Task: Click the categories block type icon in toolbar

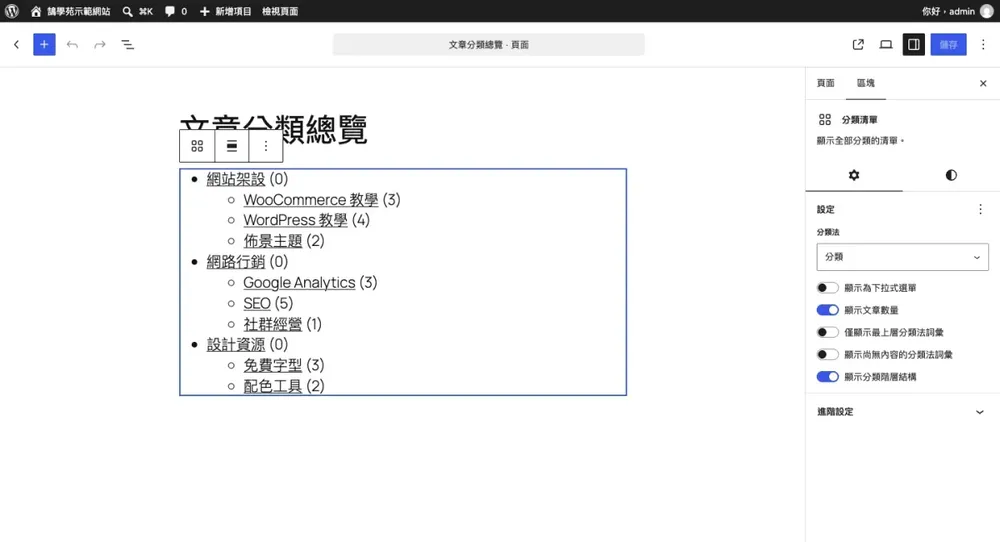Action: click(197, 146)
